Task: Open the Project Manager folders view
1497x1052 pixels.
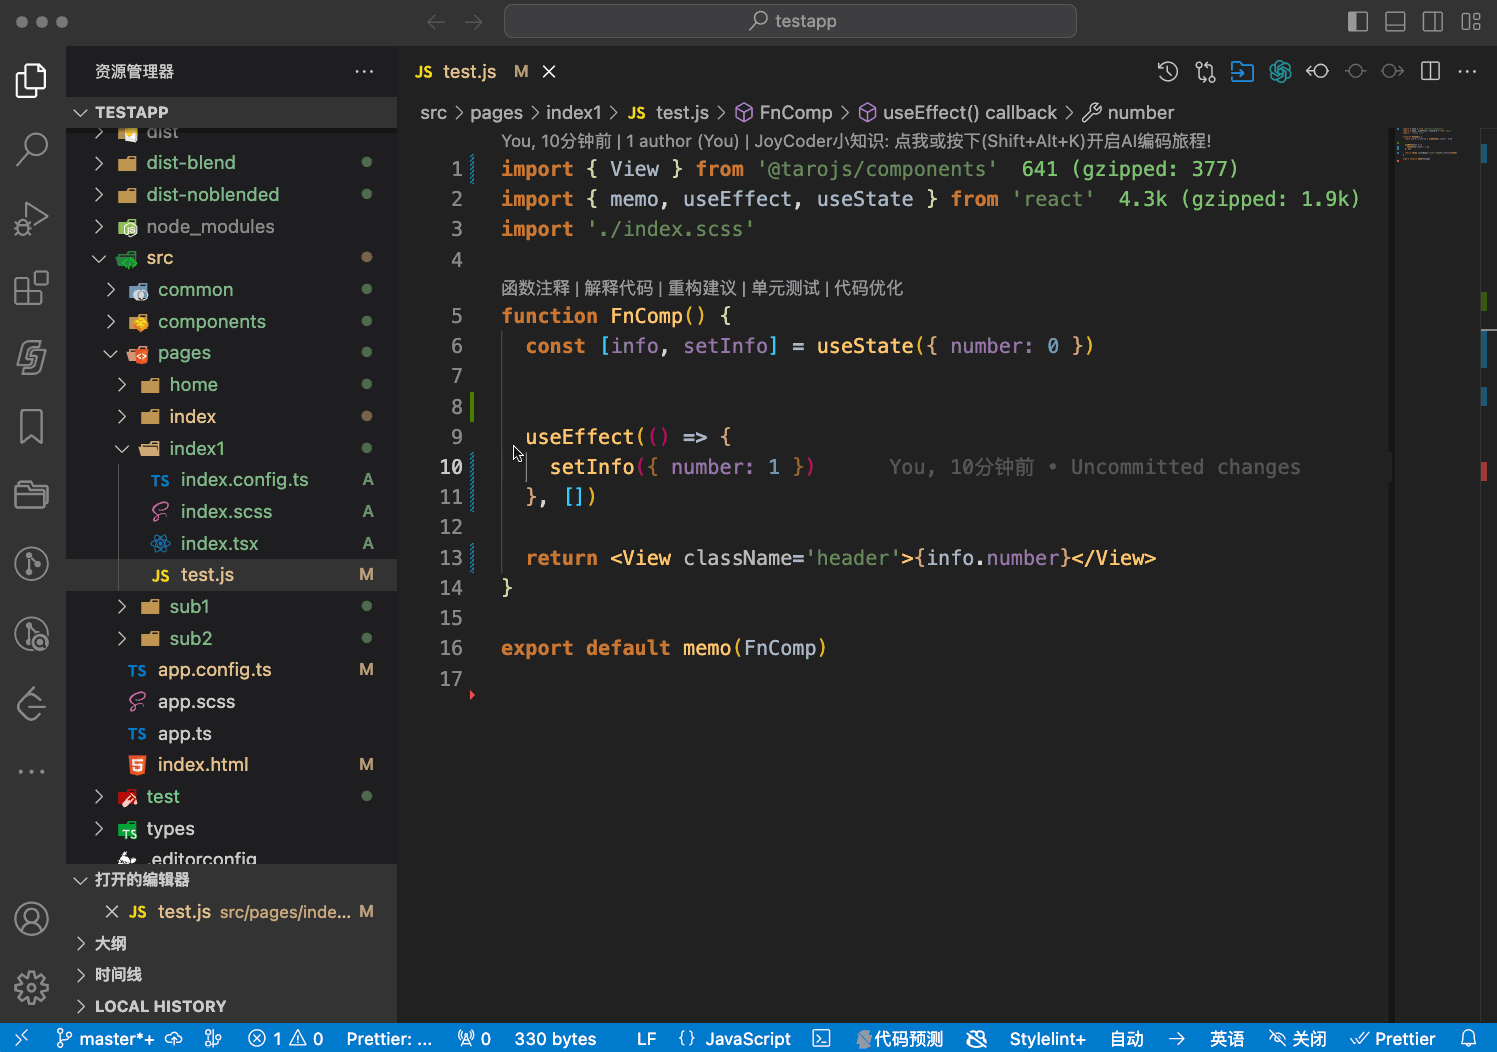Action: tap(32, 495)
